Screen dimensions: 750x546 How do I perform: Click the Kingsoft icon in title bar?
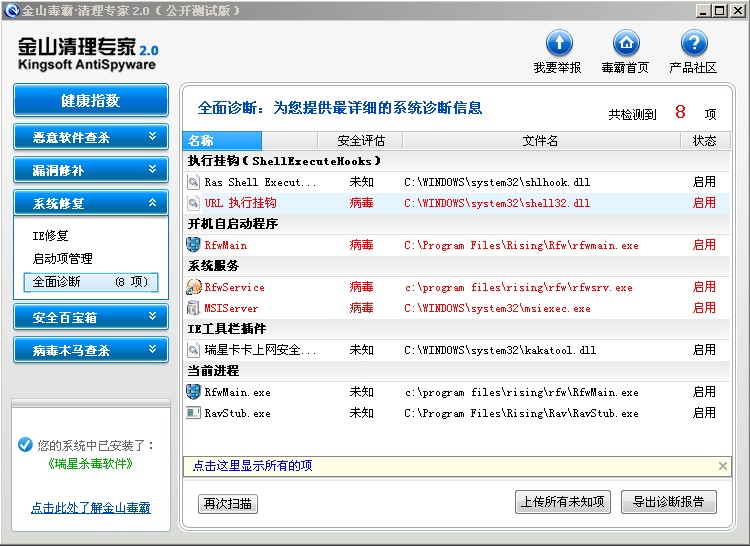[11, 10]
